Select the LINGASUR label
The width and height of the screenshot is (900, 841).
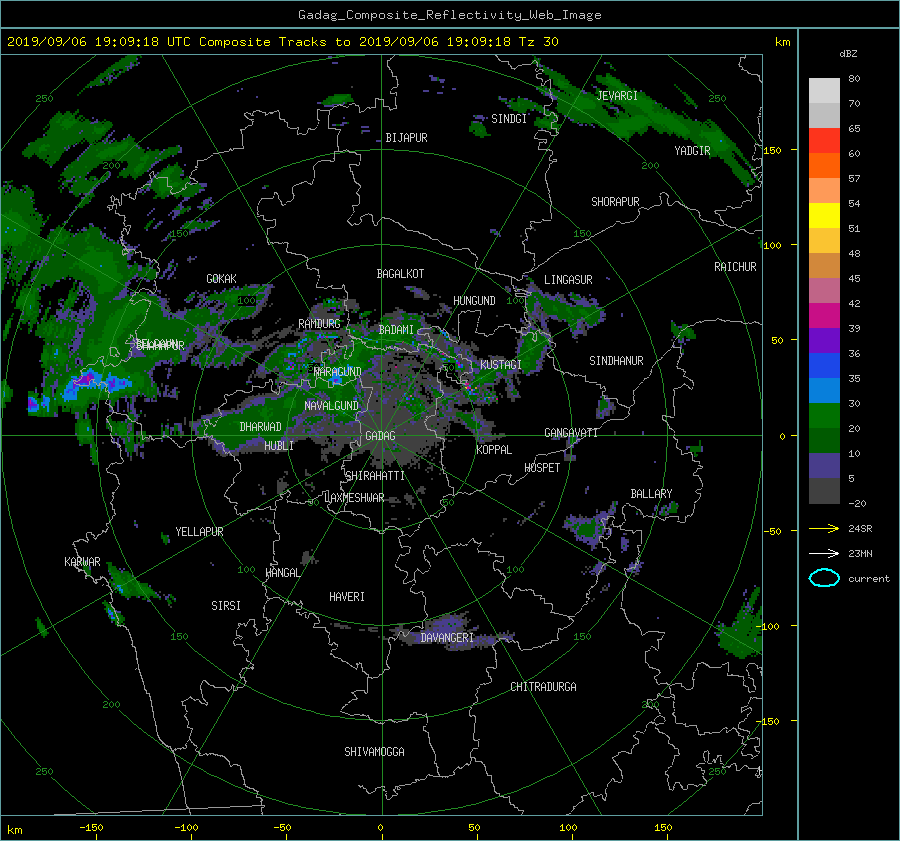point(568,280)
